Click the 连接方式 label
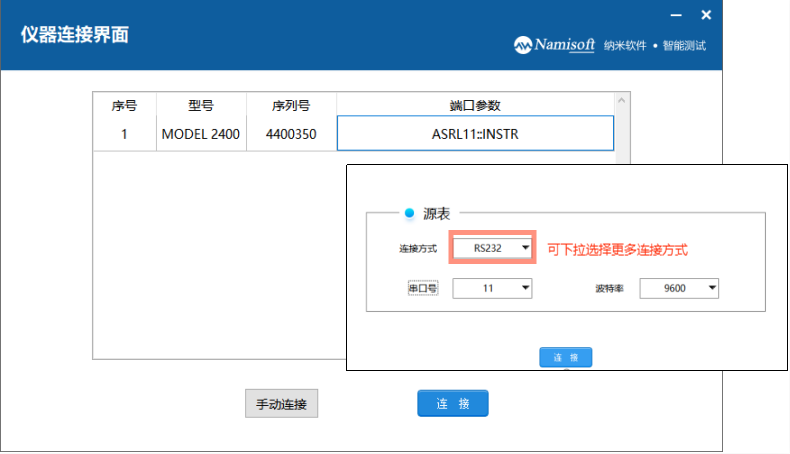Screen dimensions: 790x454 coord(418,248)
